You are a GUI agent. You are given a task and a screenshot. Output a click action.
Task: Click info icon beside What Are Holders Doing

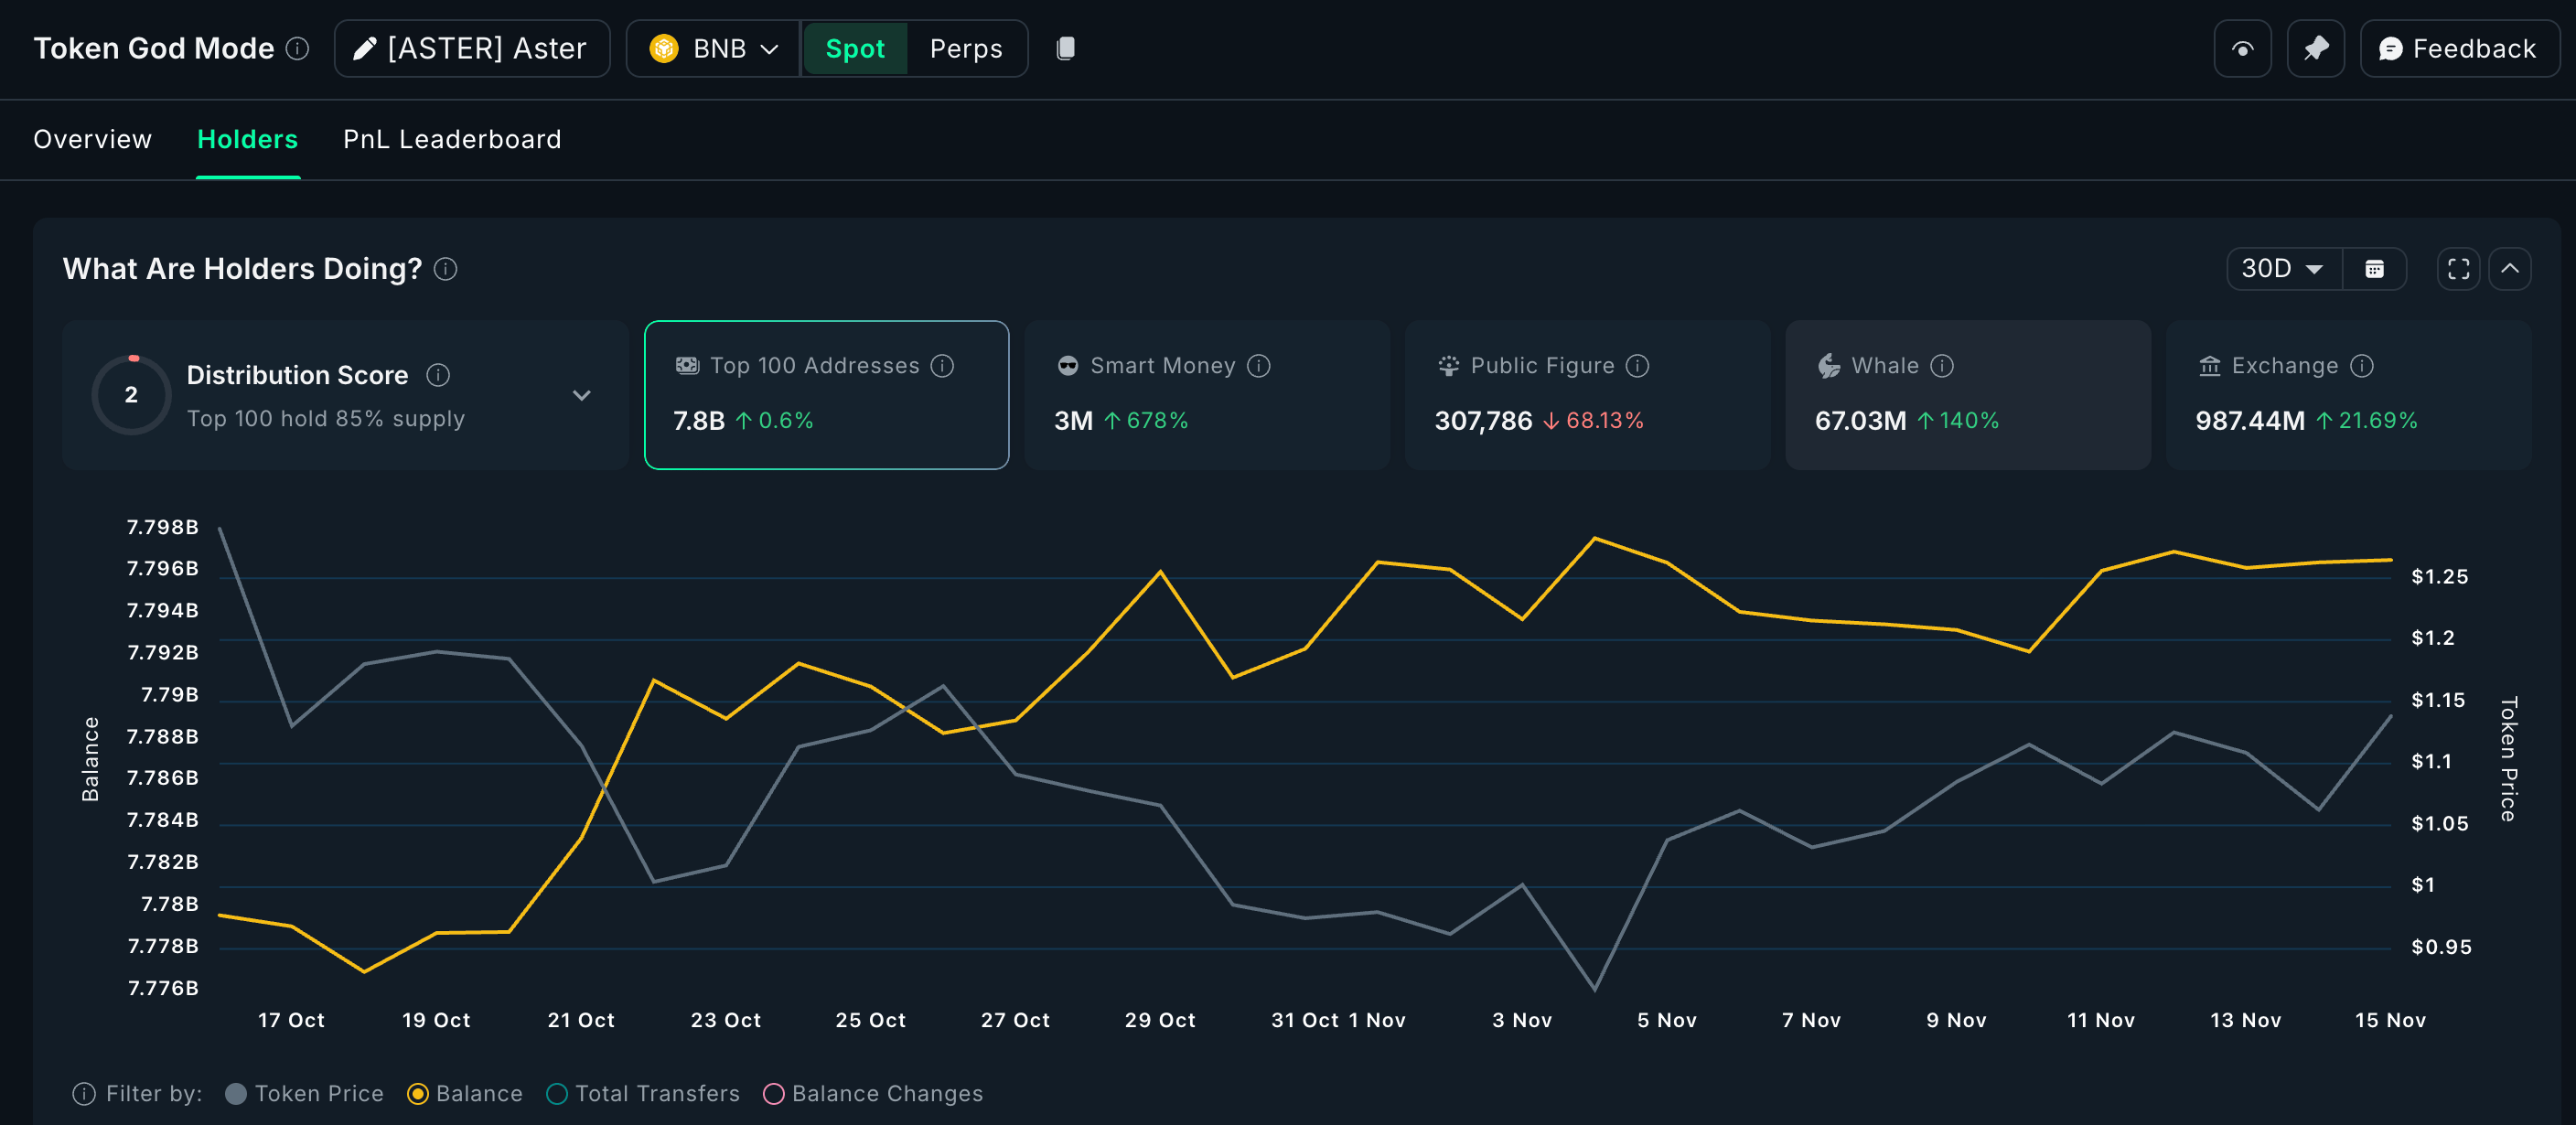(446, 269)
